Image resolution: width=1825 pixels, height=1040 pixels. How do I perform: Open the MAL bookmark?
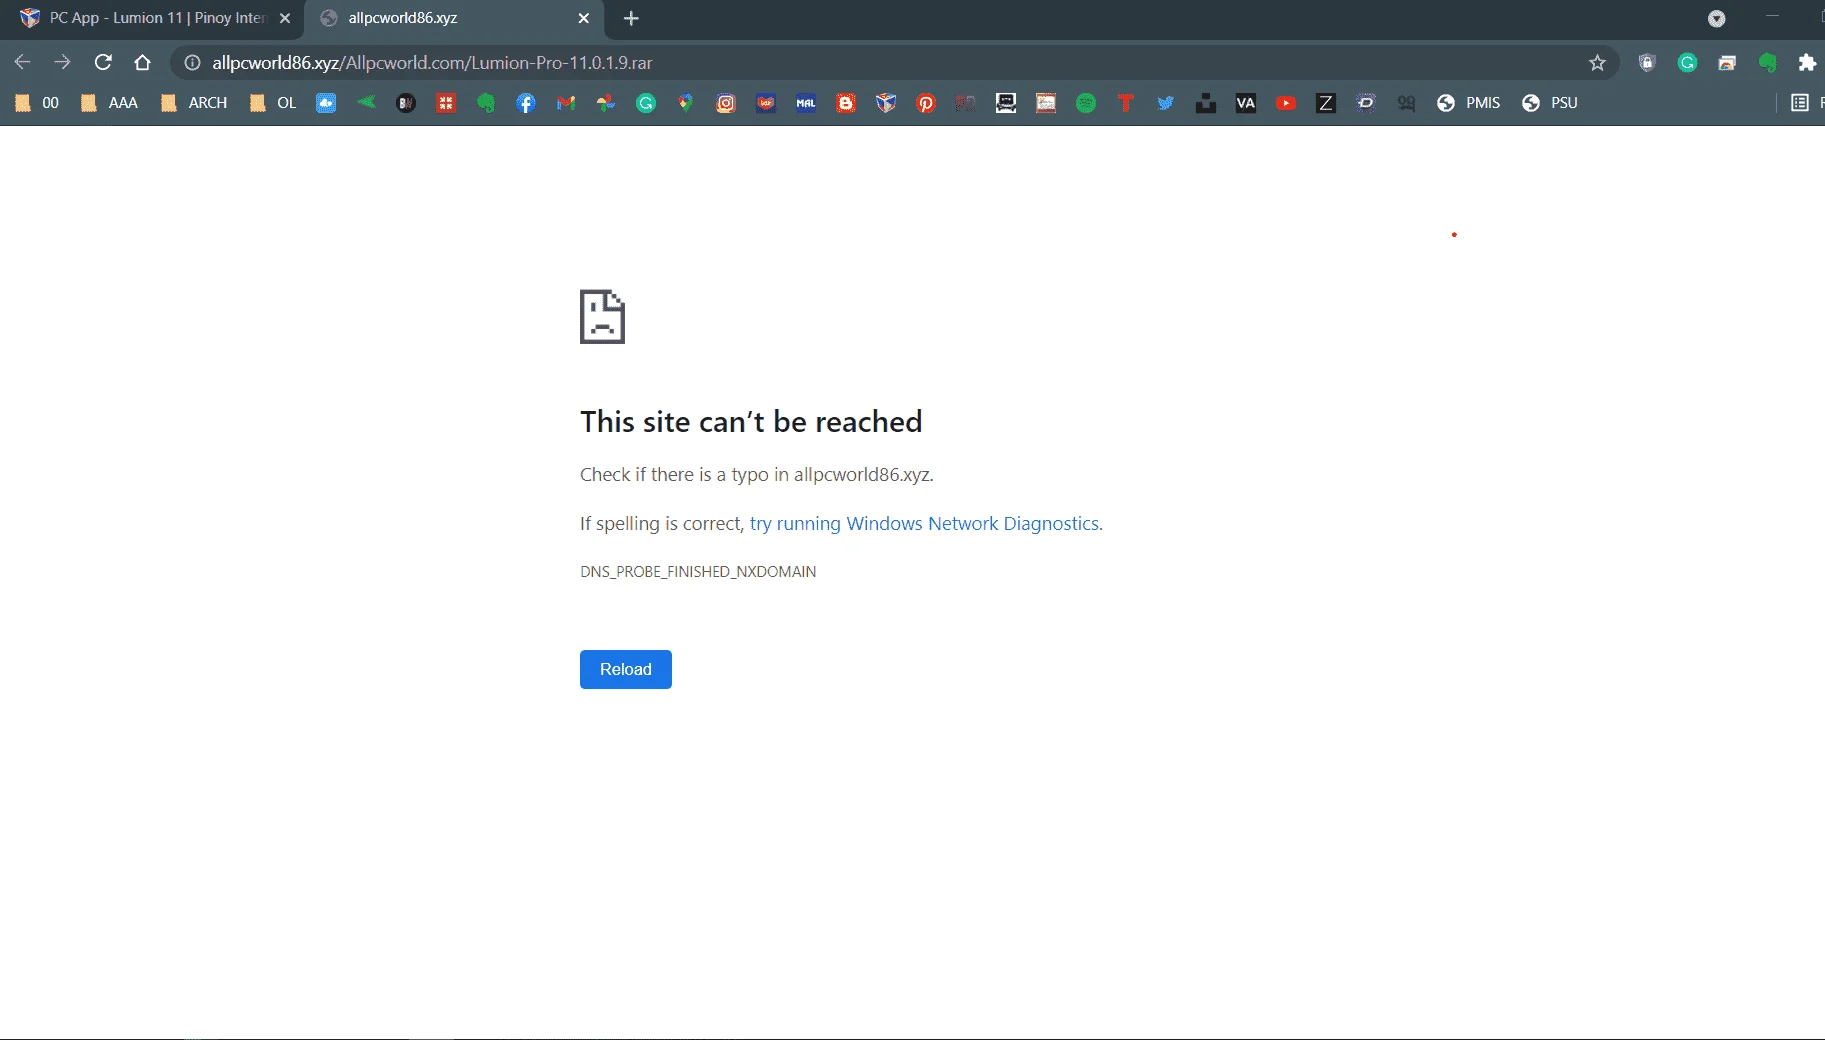tap(806, 103)
